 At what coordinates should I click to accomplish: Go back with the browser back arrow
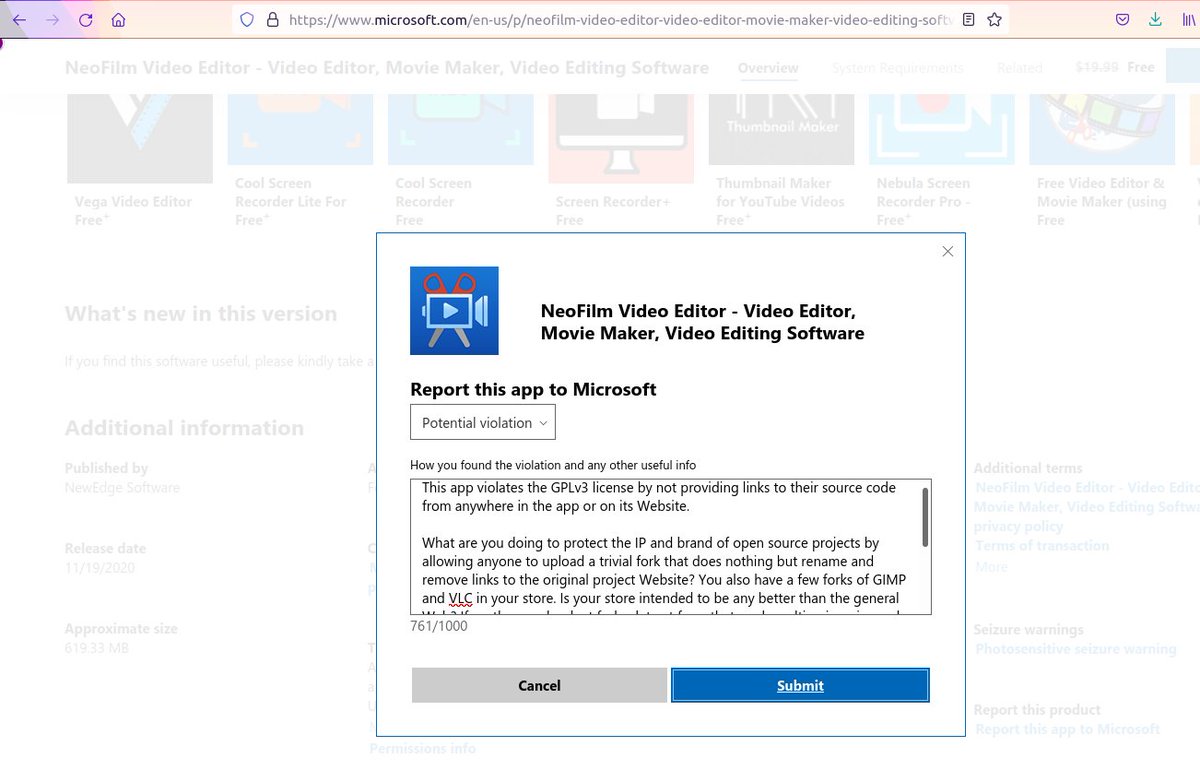[19, 19]
